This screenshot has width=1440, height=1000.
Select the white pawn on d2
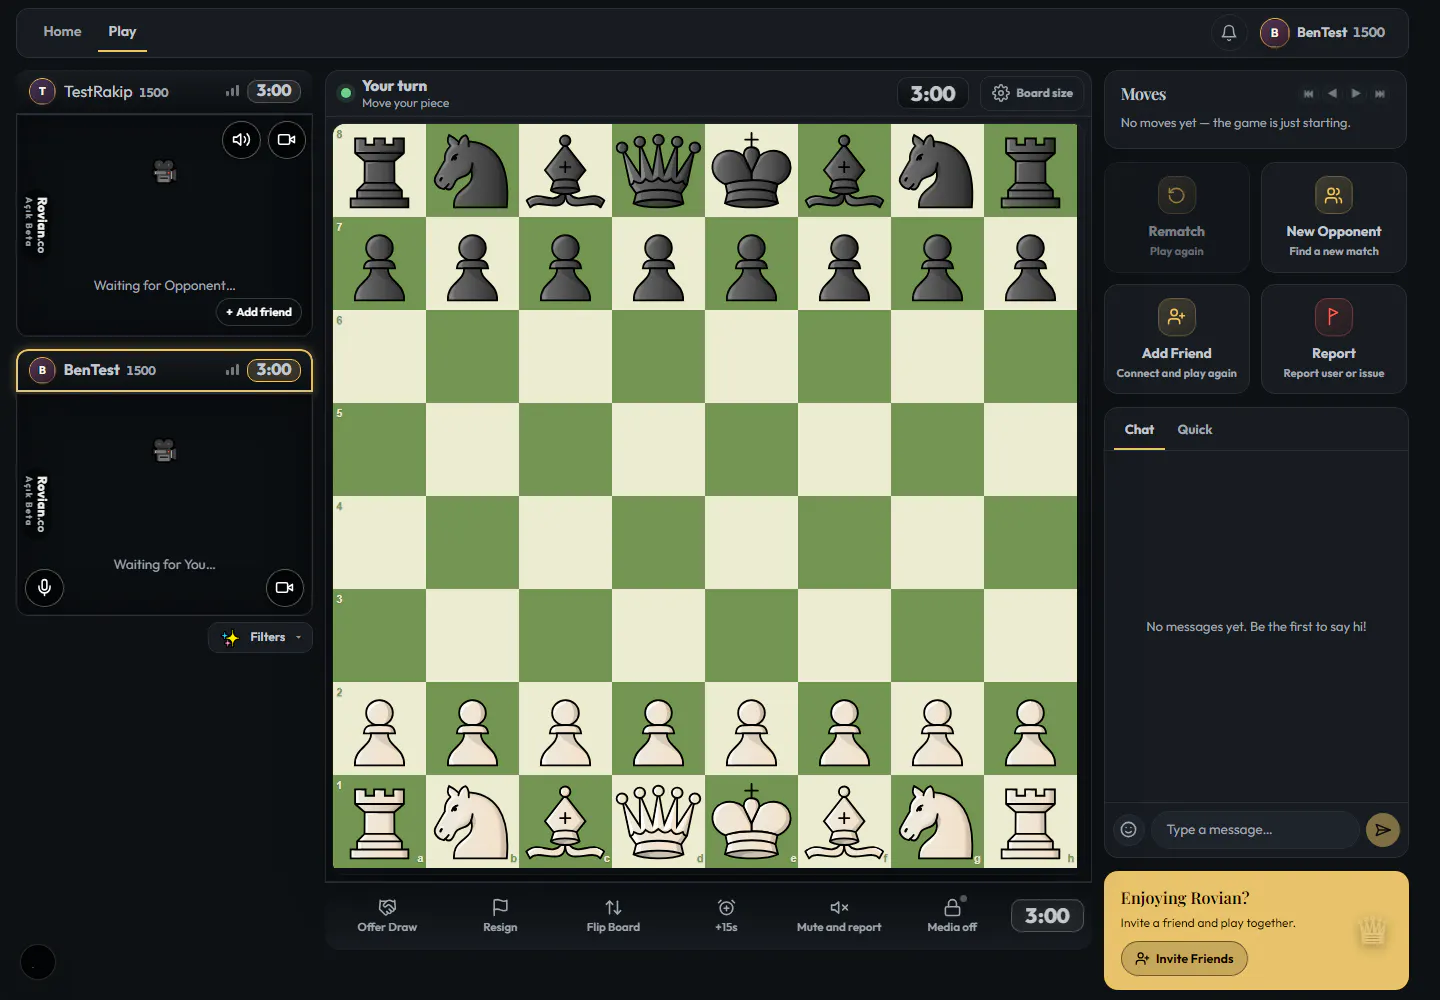[x=658, y=729]
